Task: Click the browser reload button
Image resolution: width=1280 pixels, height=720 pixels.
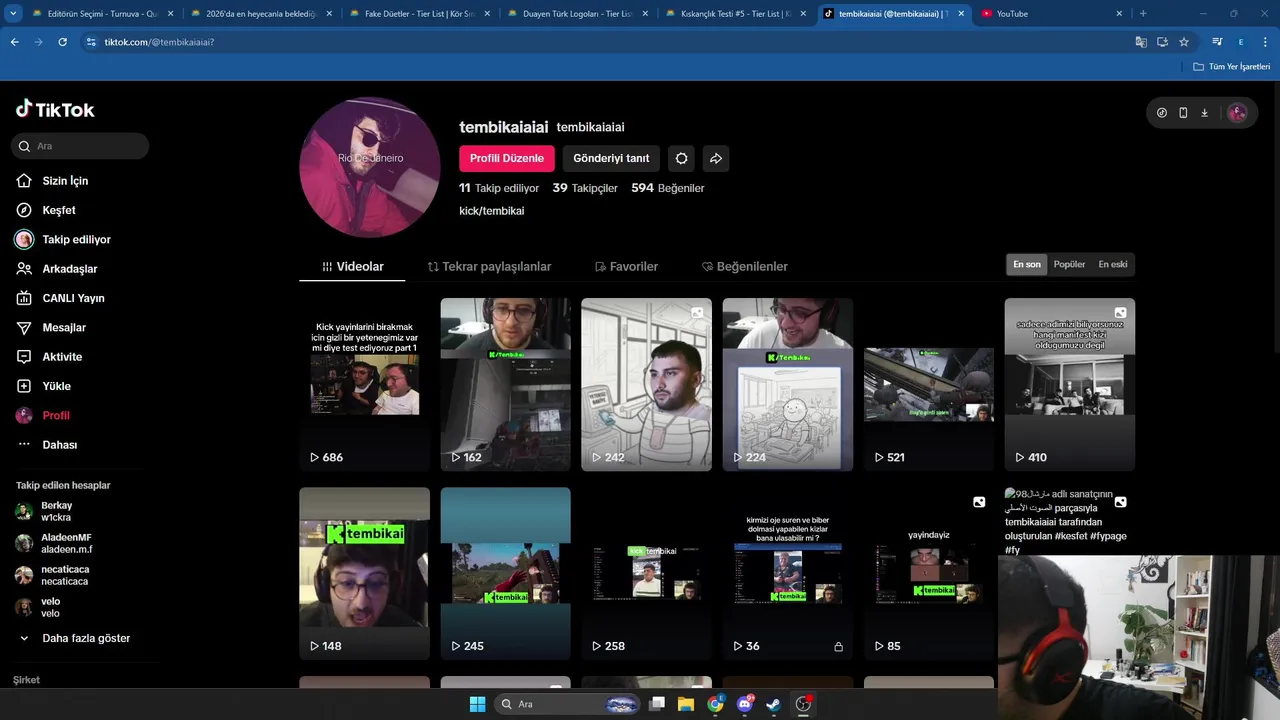Action: [62, 42]
